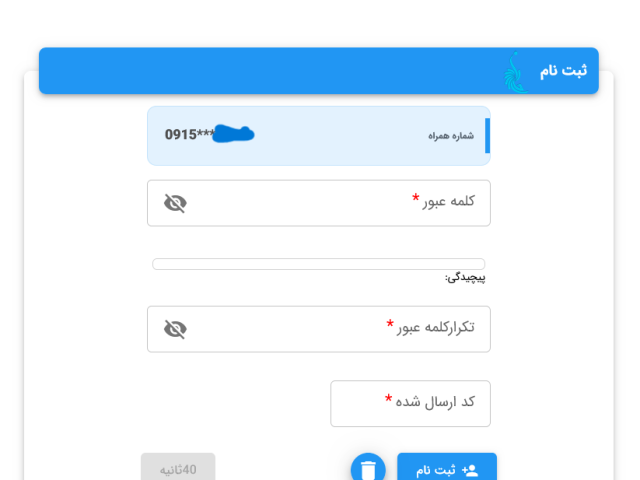Click the شماره همراه label text
The height and width of the screenshot is (480, 640).
451,135
